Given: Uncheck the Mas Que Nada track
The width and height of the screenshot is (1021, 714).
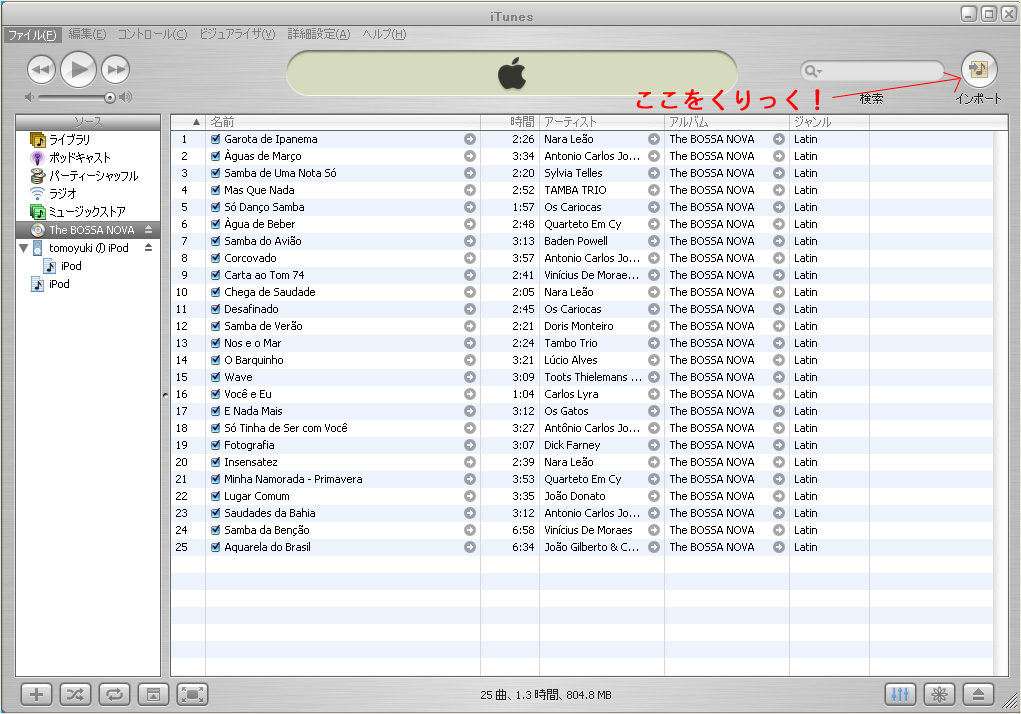Looking at the screenshot, I should click(x=216, y=190).
